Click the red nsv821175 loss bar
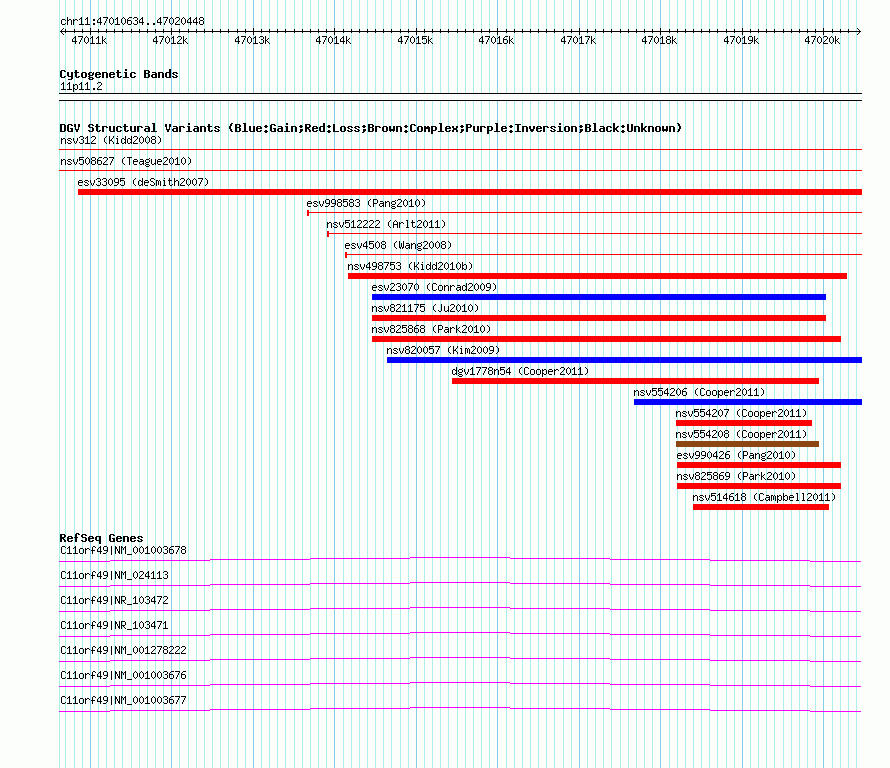The width and height of the screenshot is (890, 768). point(599,318)
